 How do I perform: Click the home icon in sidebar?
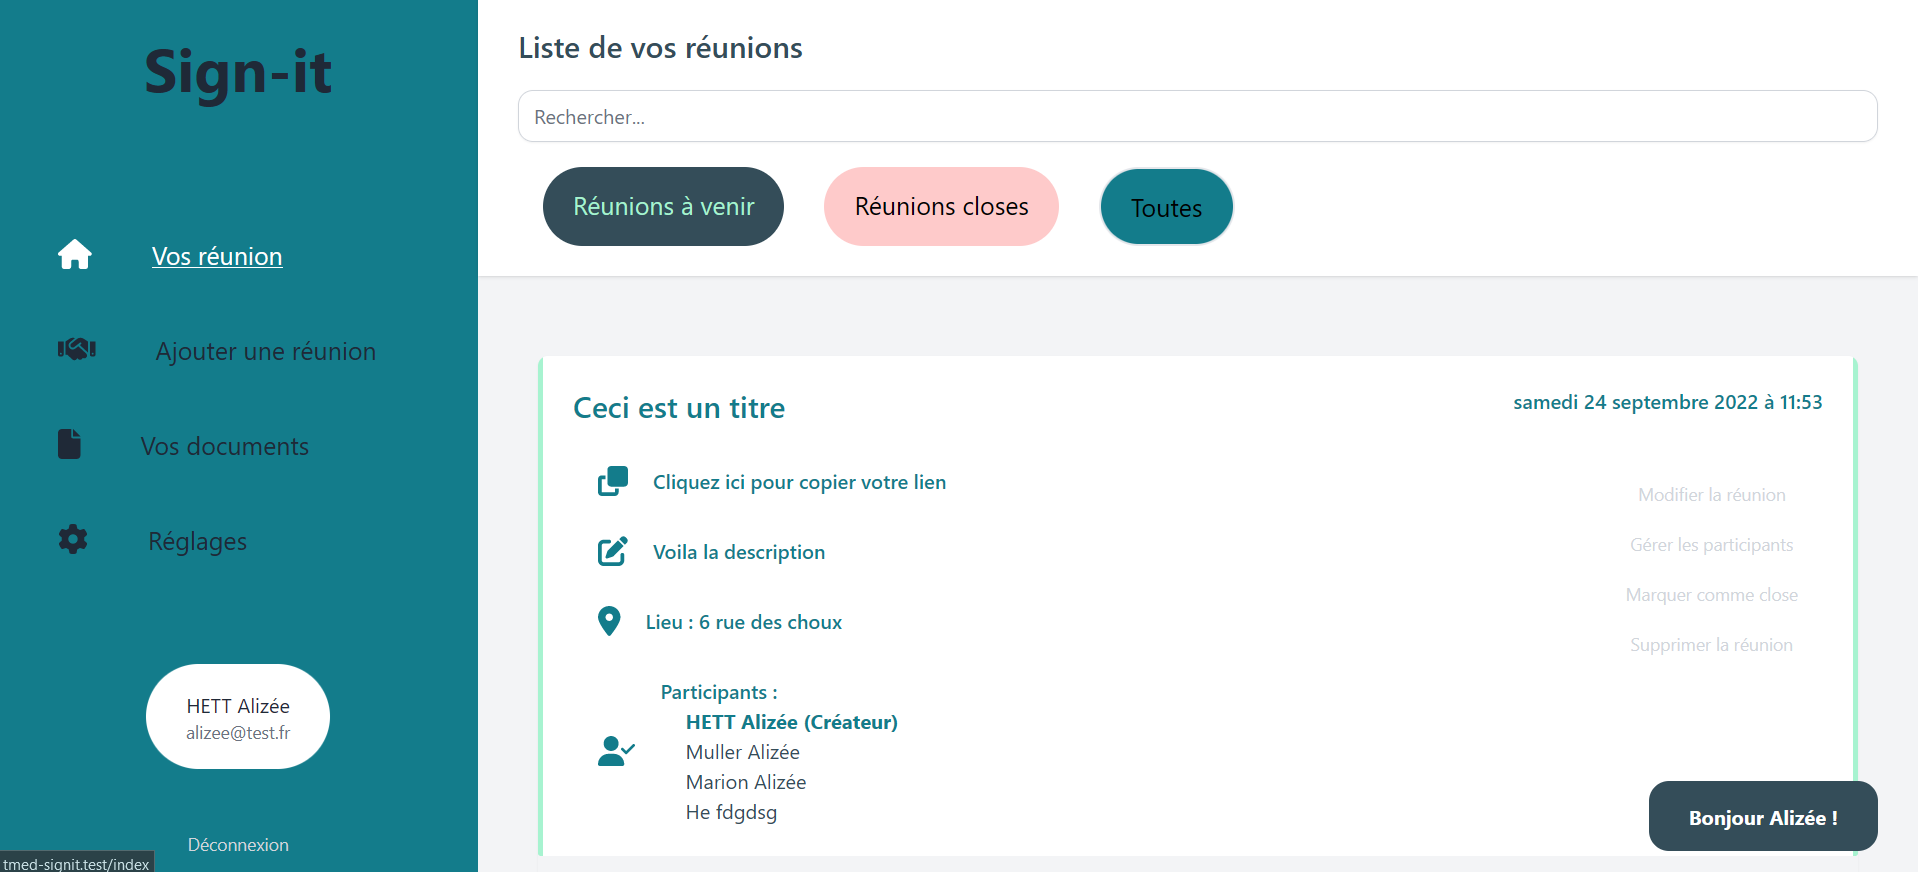click(75, 255)
